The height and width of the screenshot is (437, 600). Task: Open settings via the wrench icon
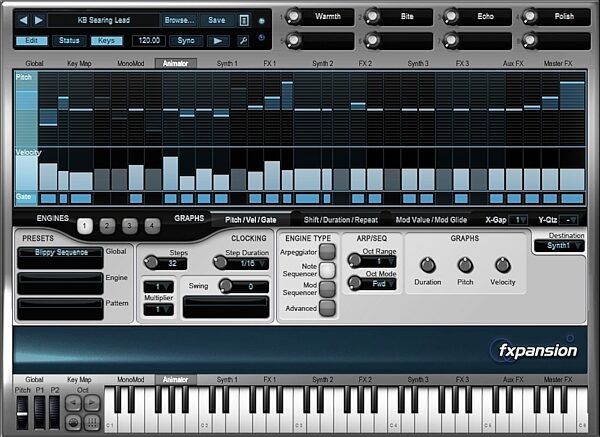[243, 40]
